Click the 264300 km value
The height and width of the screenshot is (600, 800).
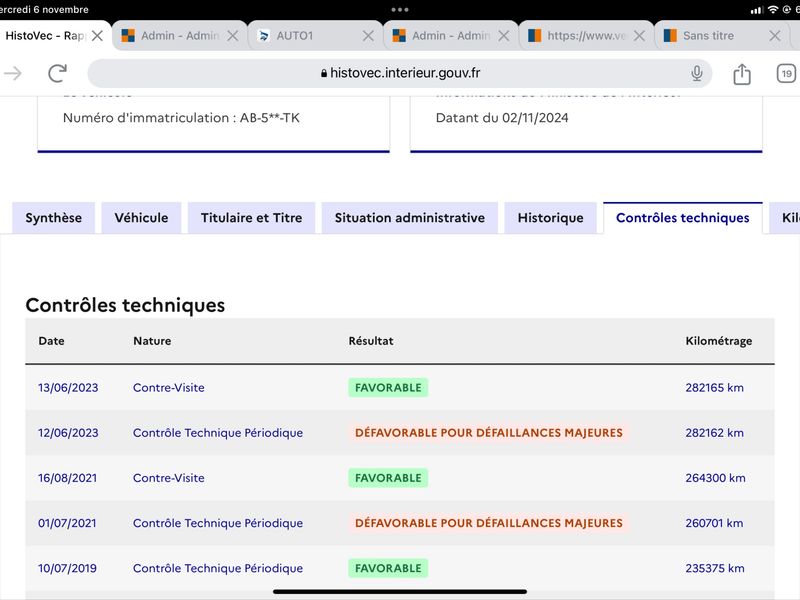tap(715, 478)
